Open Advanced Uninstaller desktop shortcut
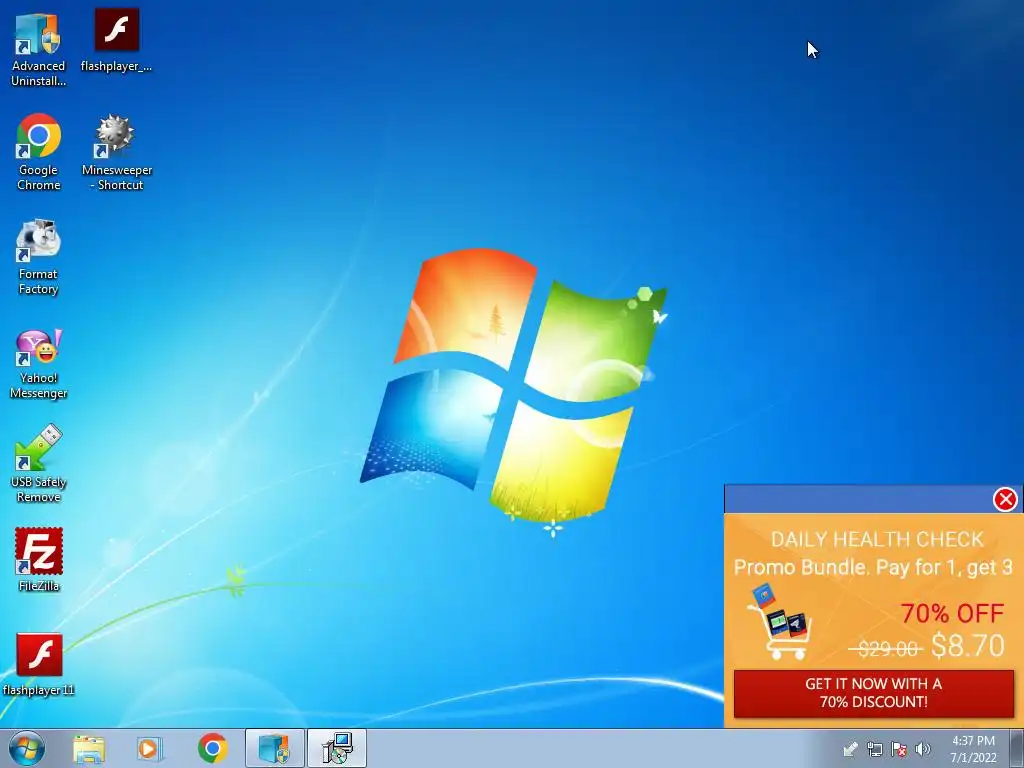Screen dimensions: 1024x768 pyautogui.click(x=38, y=49)
